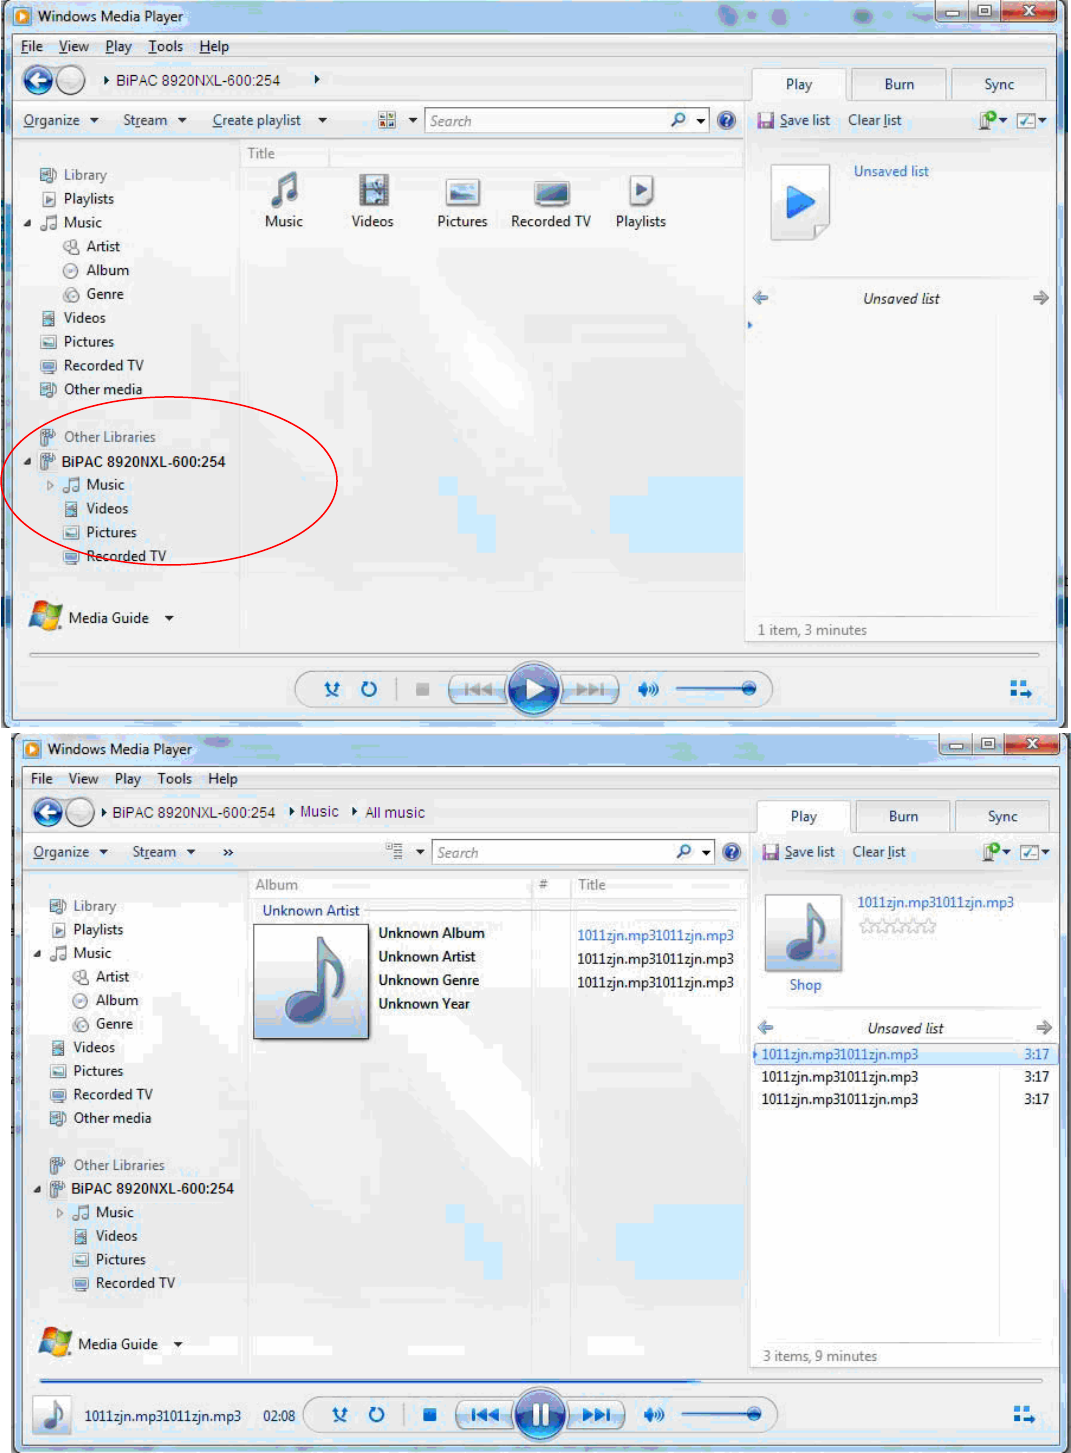Click Save list in top window
This screenshot has height=1453, width=1071.
point(794,120)
